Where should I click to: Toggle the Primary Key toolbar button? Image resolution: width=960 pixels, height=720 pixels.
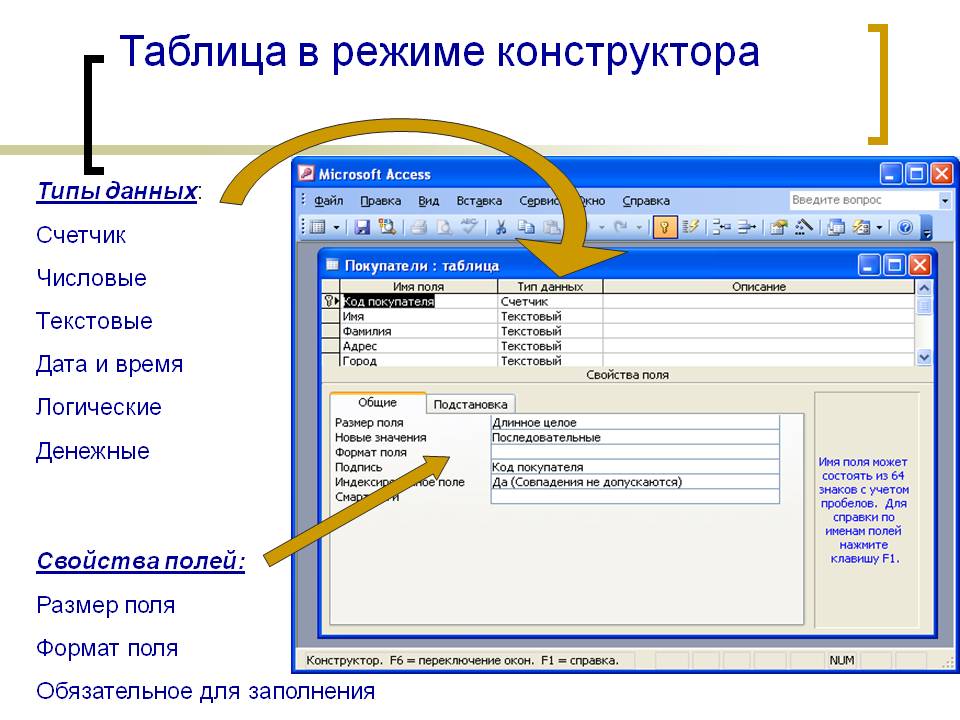(x=663, y=227)
